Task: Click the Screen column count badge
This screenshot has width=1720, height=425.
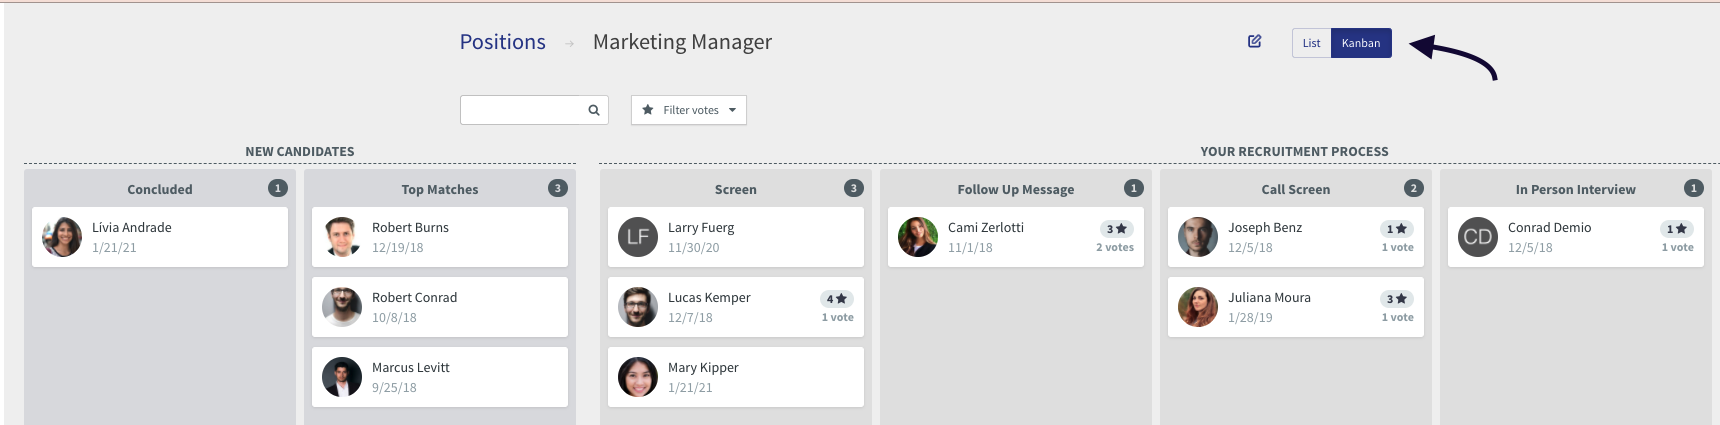Action: coord(853,188)
